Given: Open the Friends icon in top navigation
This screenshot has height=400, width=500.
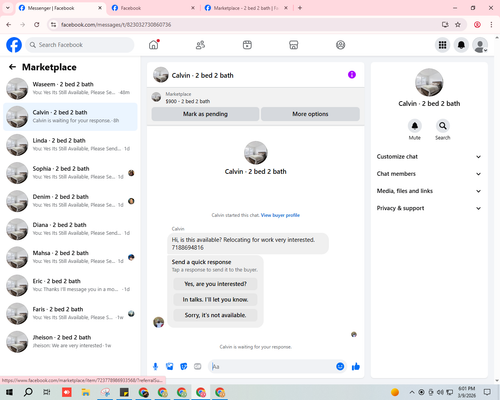Looking at the screenshot, I should click(x=200, y=45).
